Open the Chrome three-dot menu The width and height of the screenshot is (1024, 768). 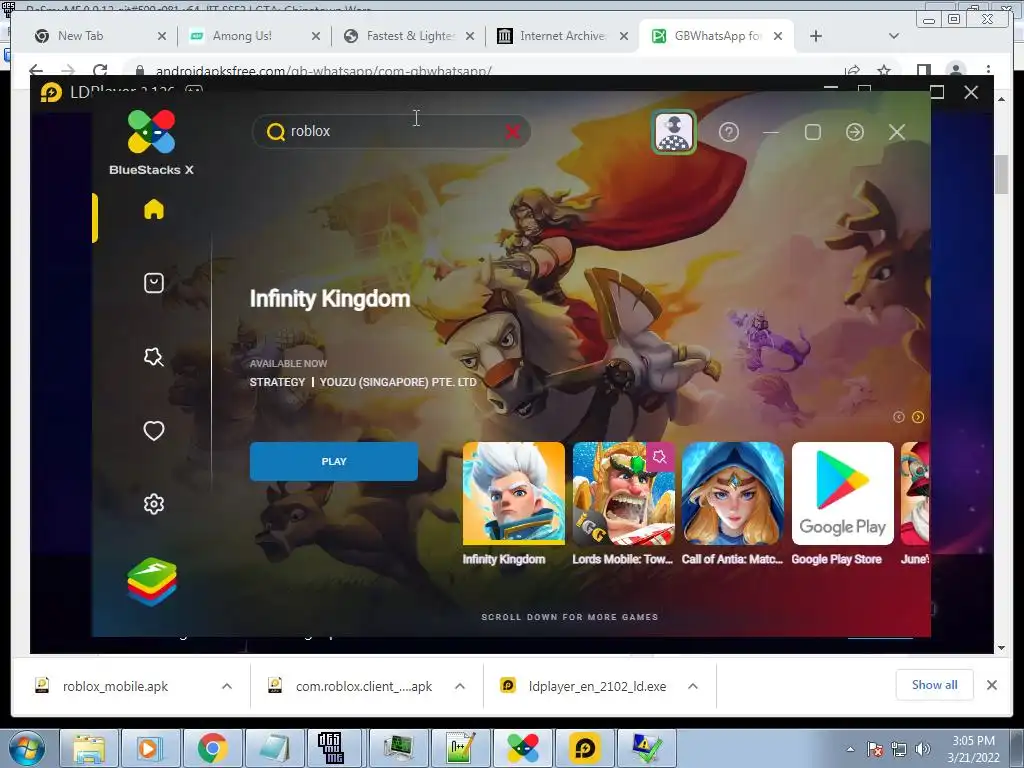[x=989, y=70]
